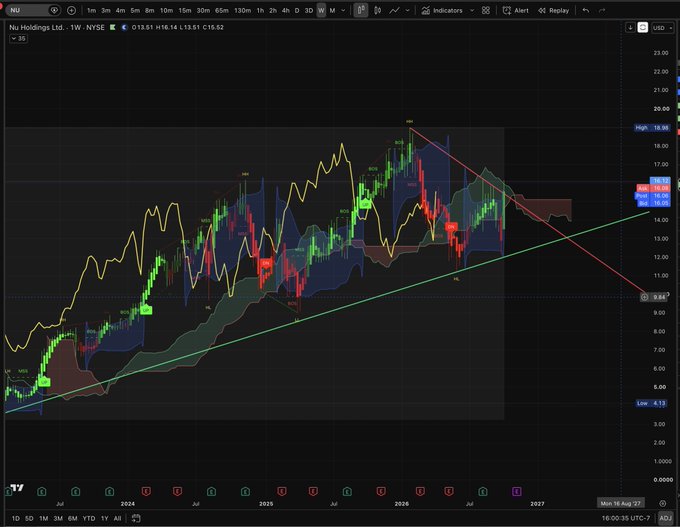
Task: Click the undo arrow icon
Action: tap(586, 10)
